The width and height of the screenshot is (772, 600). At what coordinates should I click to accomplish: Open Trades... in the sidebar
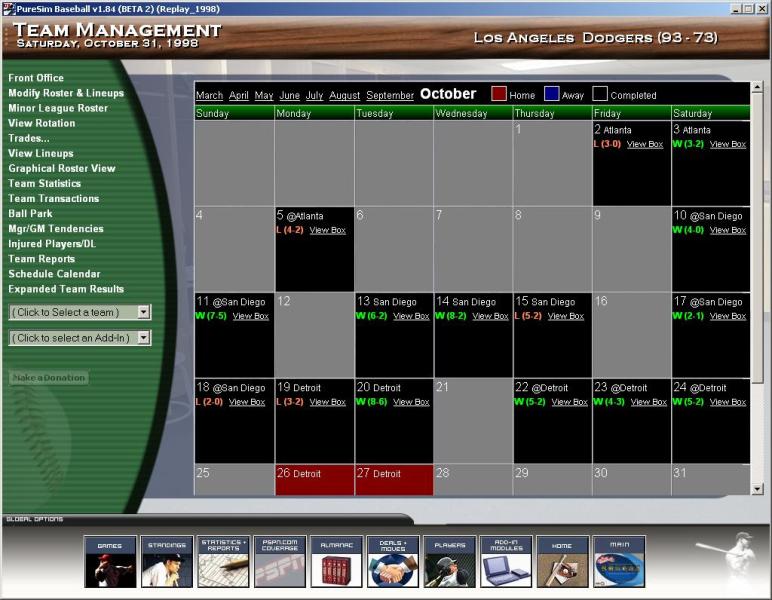coord(29,138)
